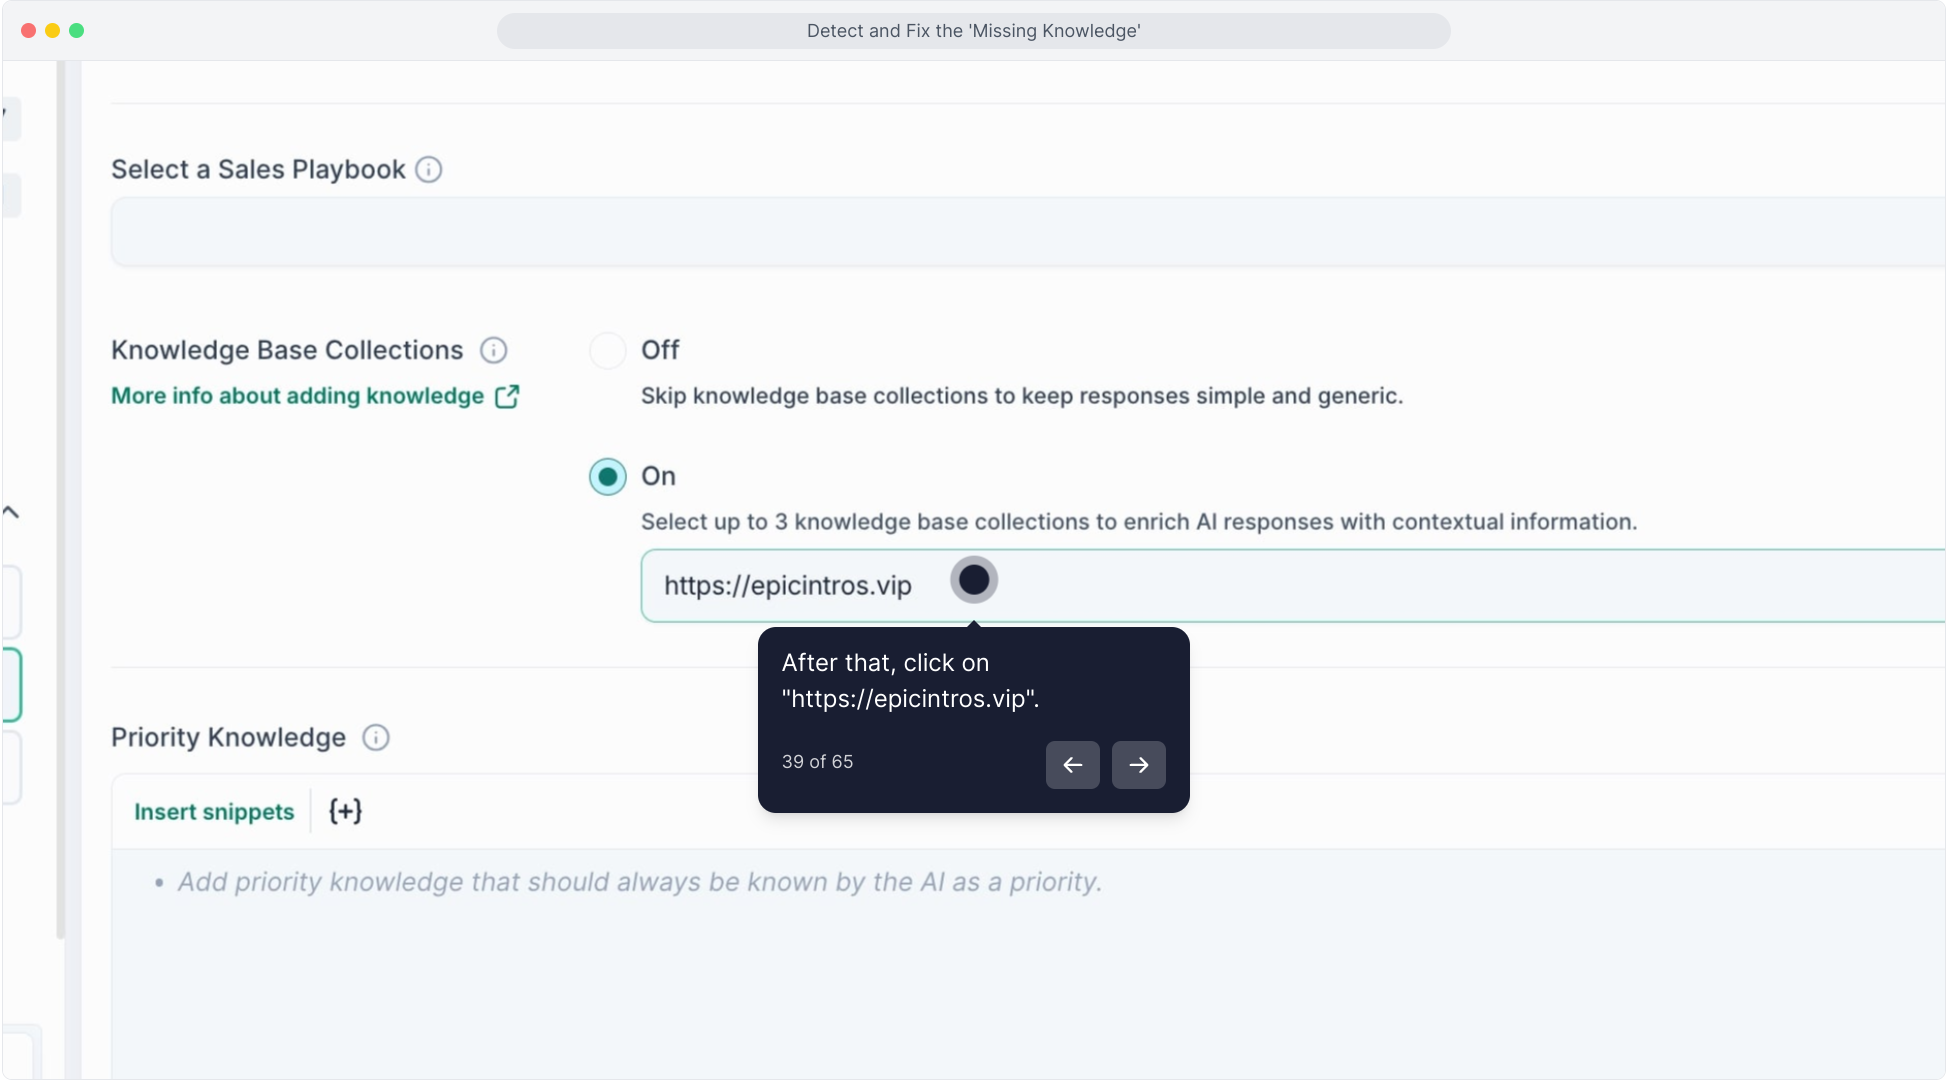This screenshot has width=1948, height=1080.
Task: Click the external link icon beside More info
Action: [x=508, y=397]
